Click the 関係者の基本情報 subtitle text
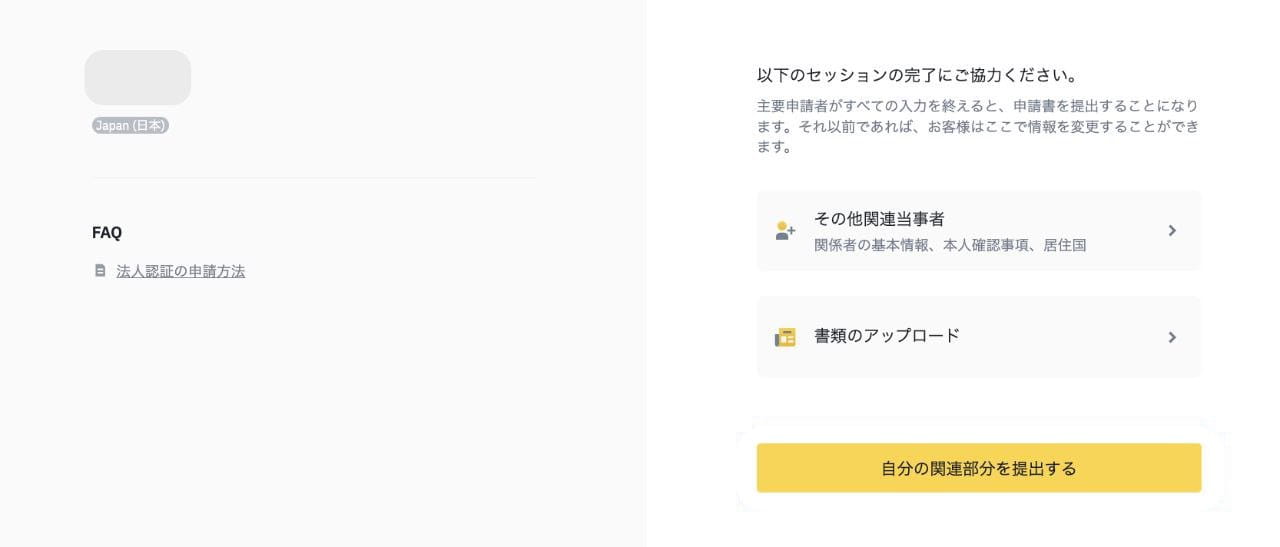This screenshot has width=1280, height=547. click(x=870, y=245)
